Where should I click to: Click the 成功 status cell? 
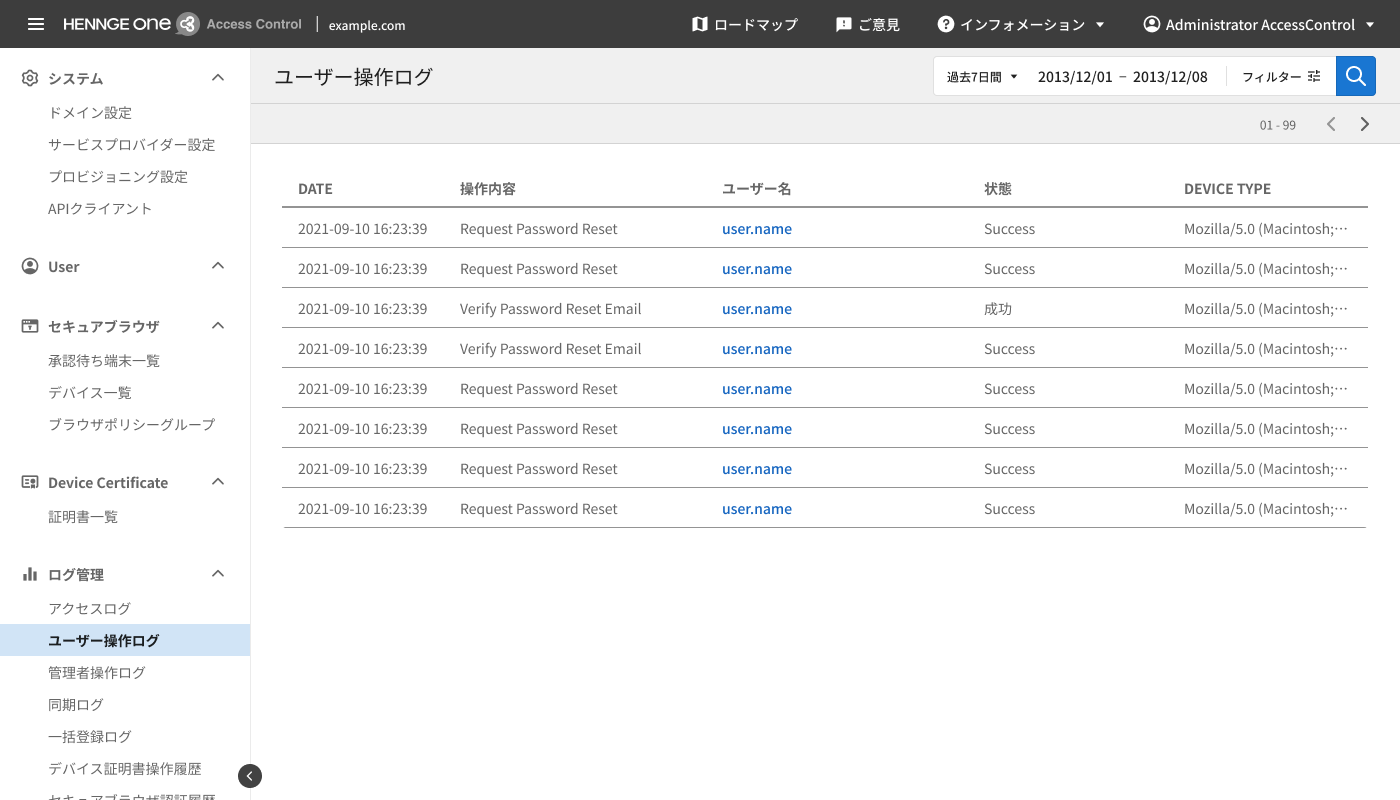[x=998, y=309]
